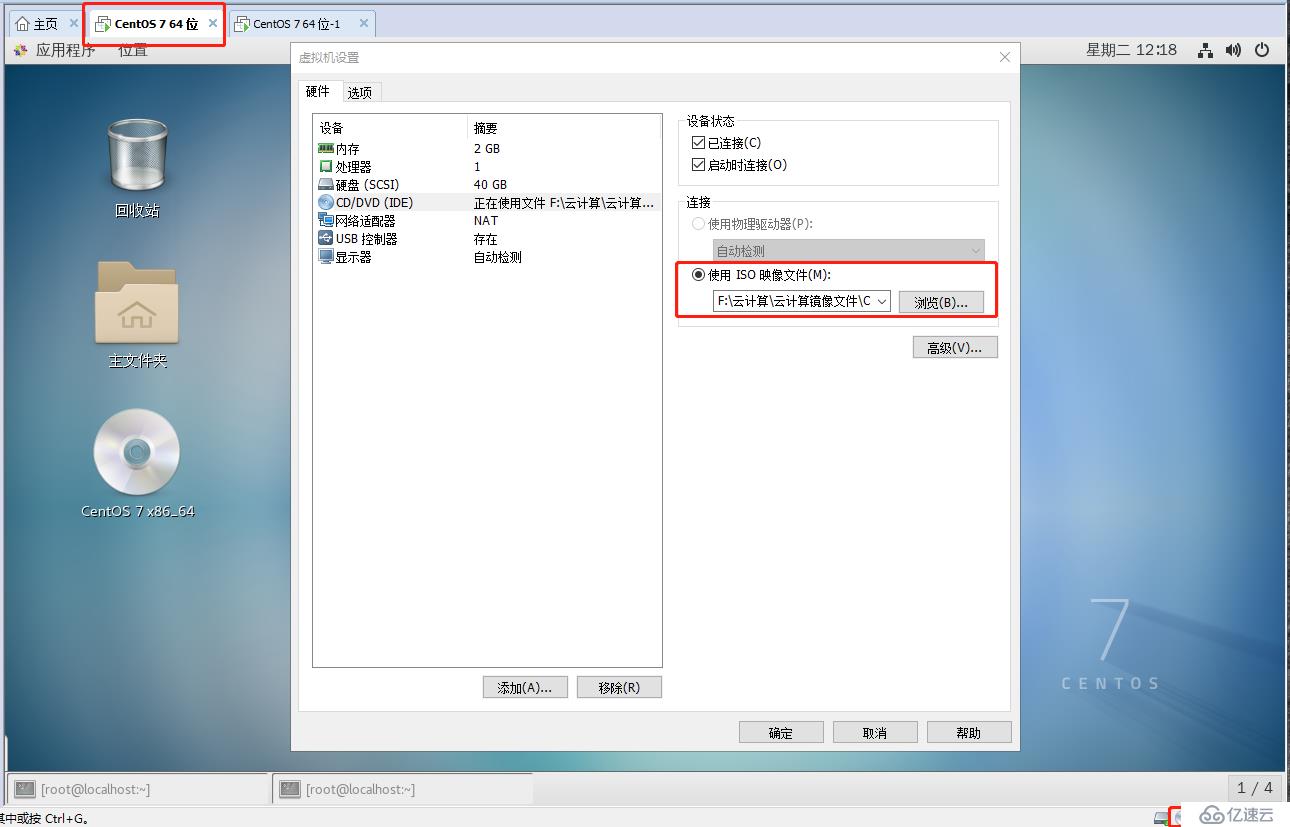Click the NAT summary value

pyautogui.click(x=486, y=220)
